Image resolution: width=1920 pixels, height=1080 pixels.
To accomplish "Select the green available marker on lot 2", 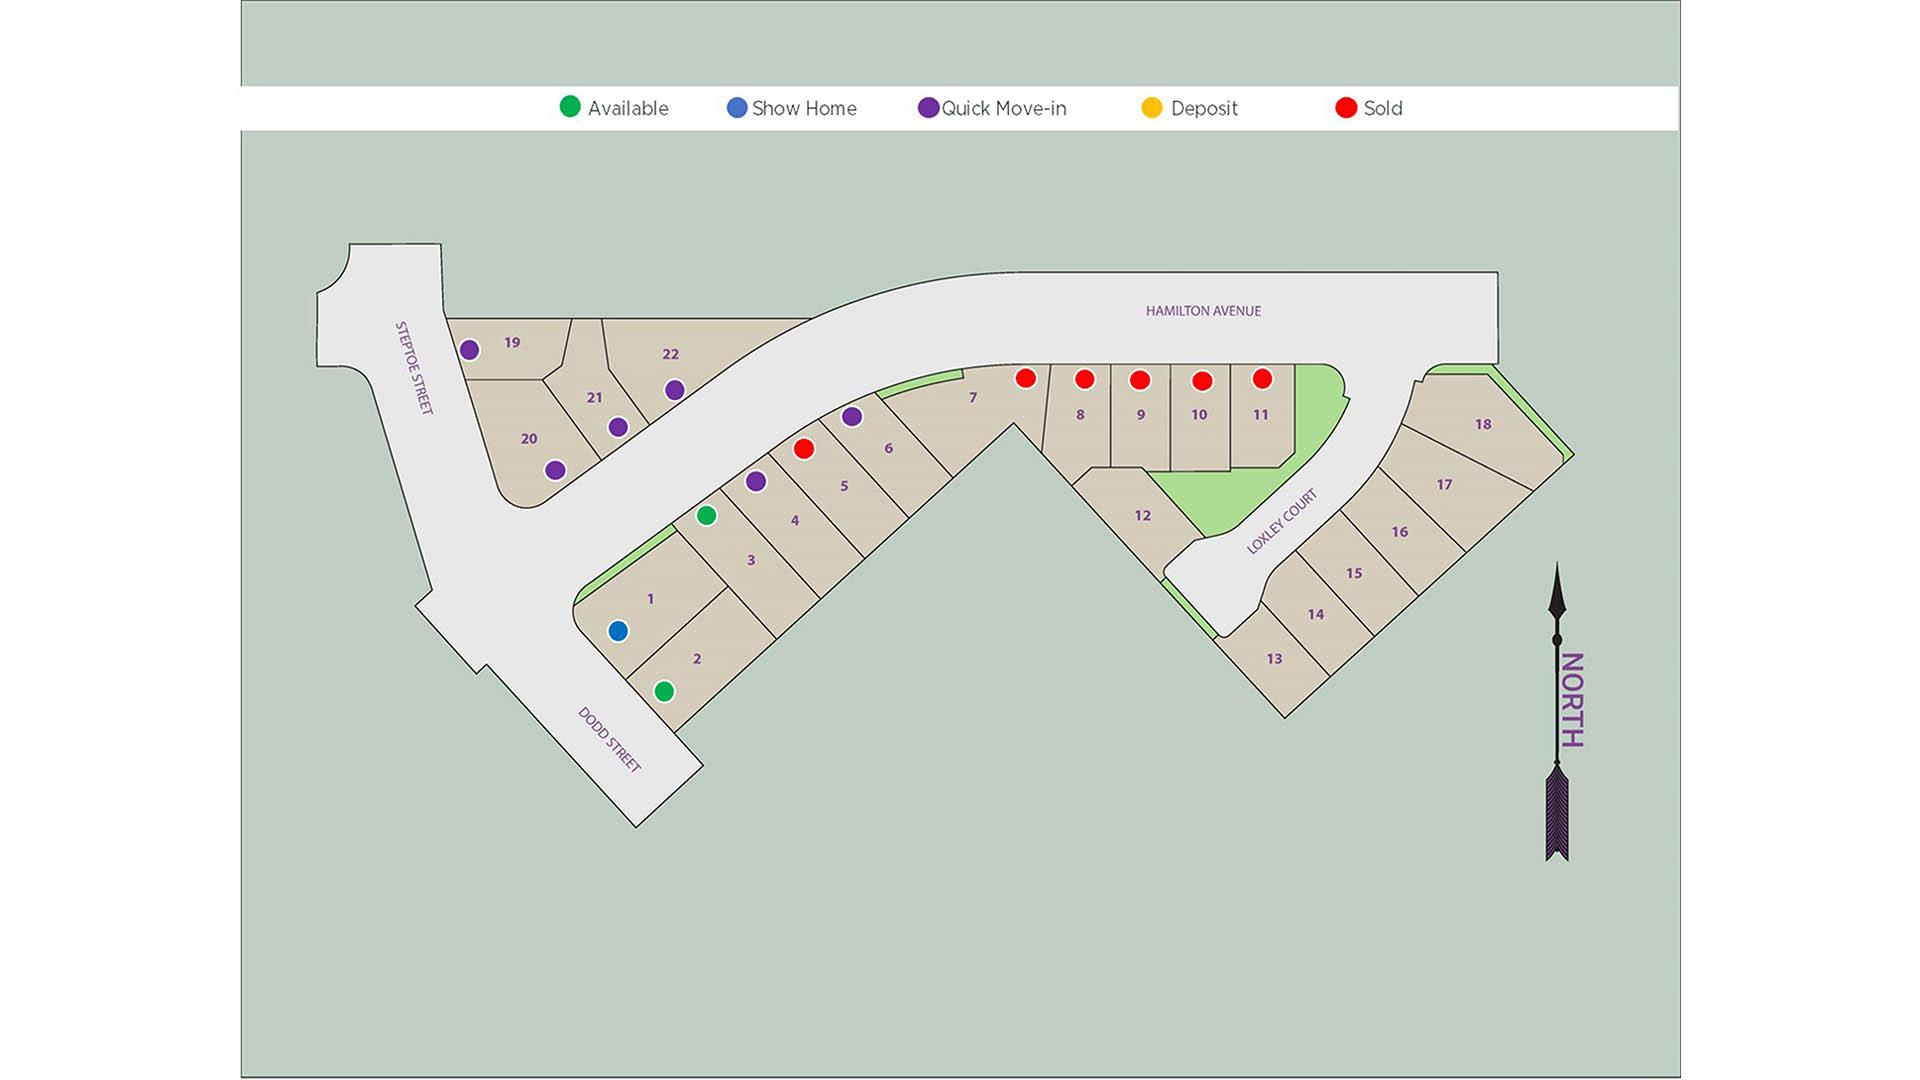I will coord(664,691).
